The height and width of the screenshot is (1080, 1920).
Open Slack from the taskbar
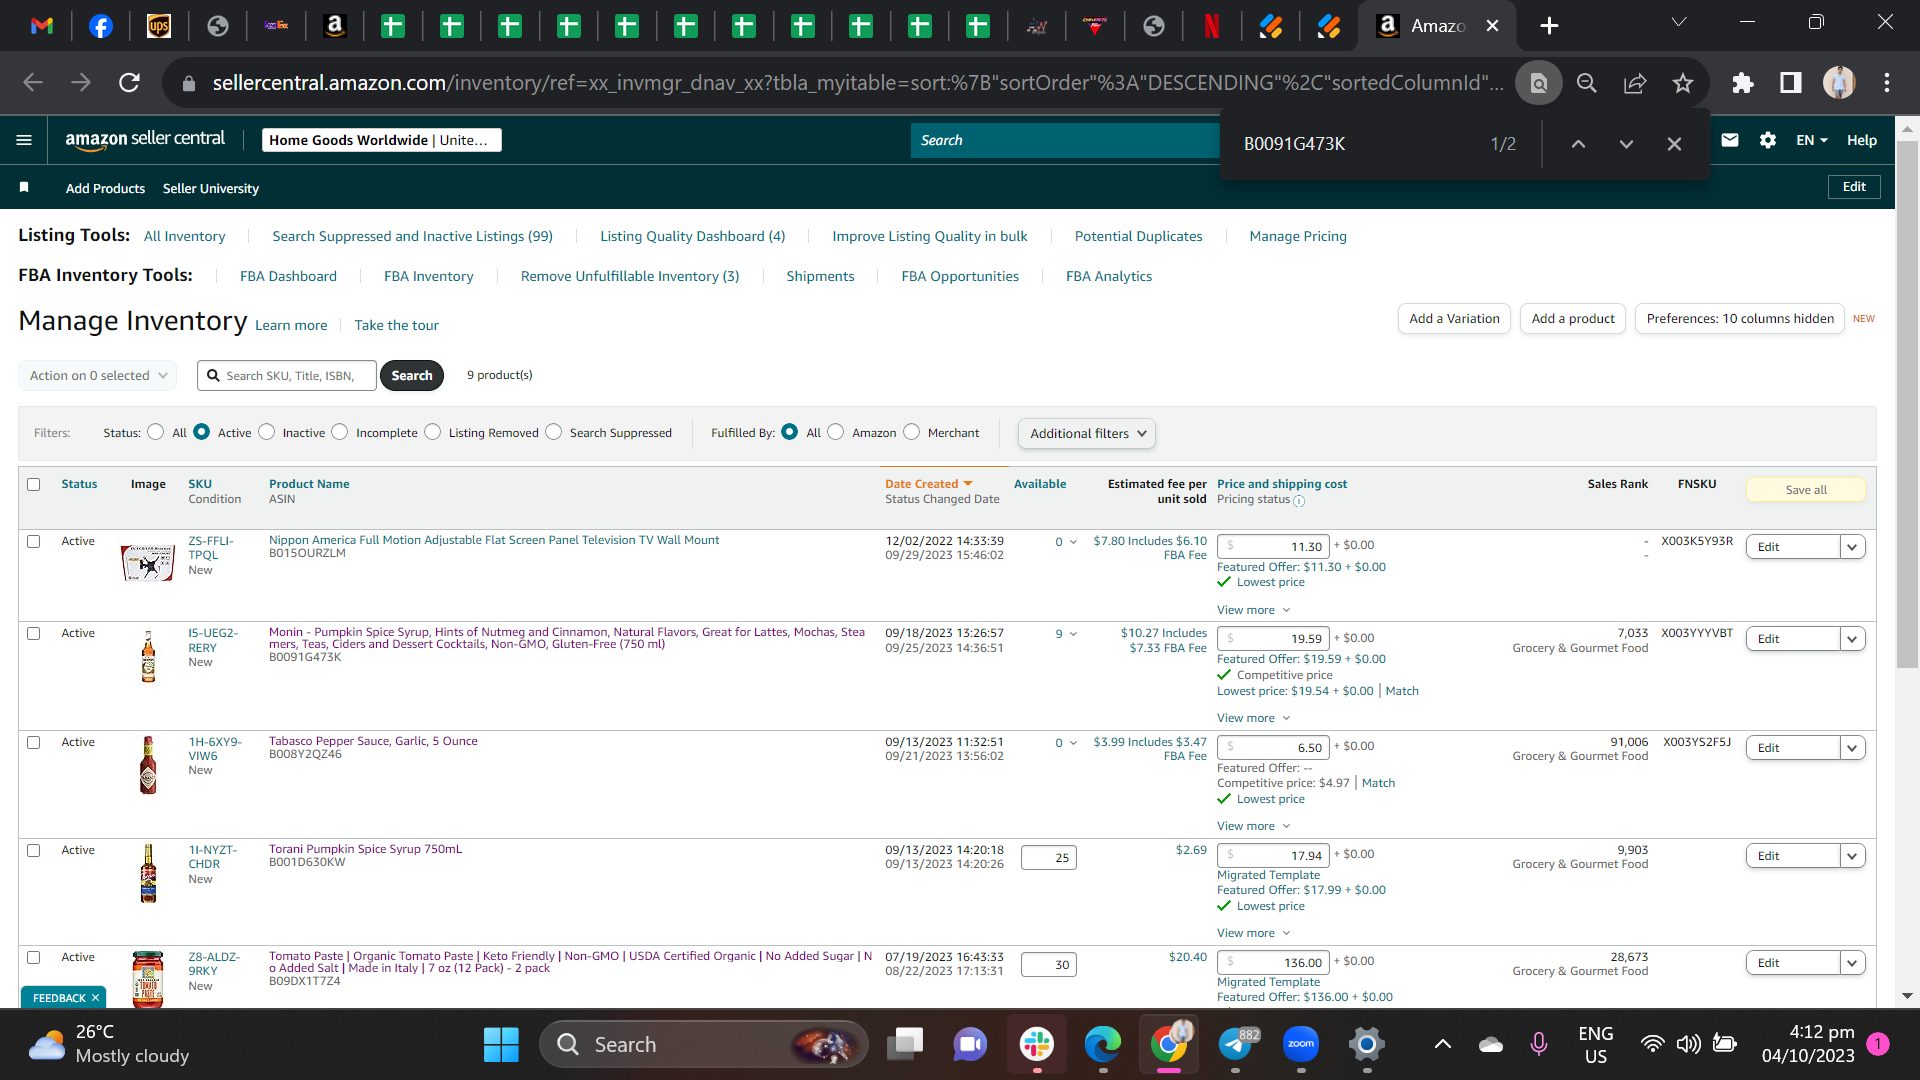coord(1037,1045)
